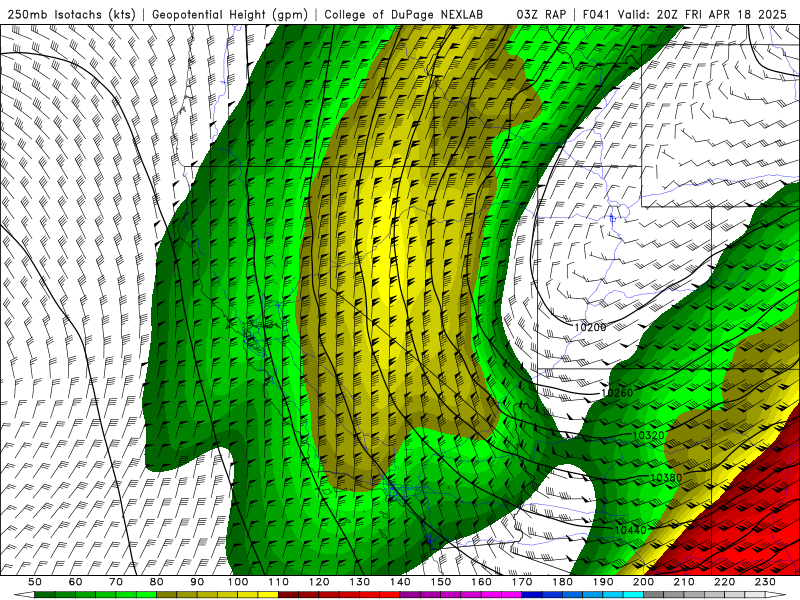Click the 100 tick label on color scale
Screen dimensions: 800x600
[x=238, y=582]
